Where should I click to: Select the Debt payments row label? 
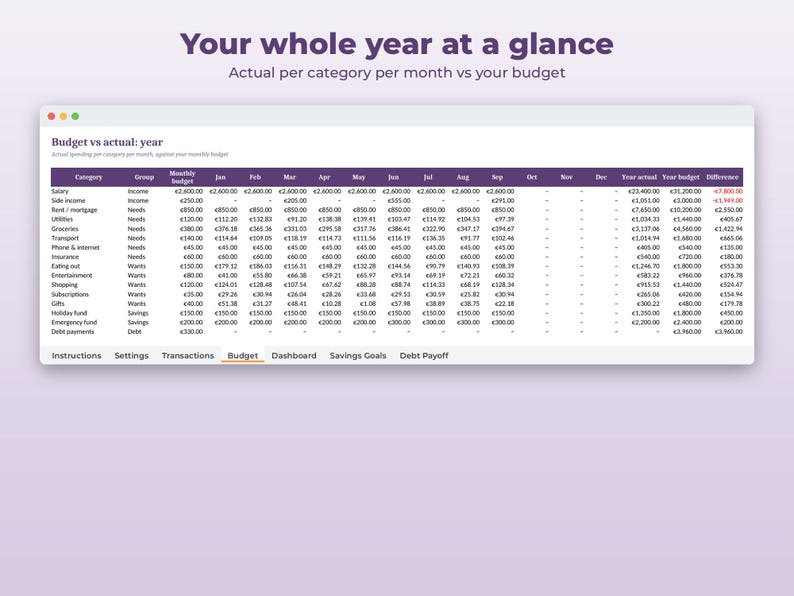click(x=72, y=332)
